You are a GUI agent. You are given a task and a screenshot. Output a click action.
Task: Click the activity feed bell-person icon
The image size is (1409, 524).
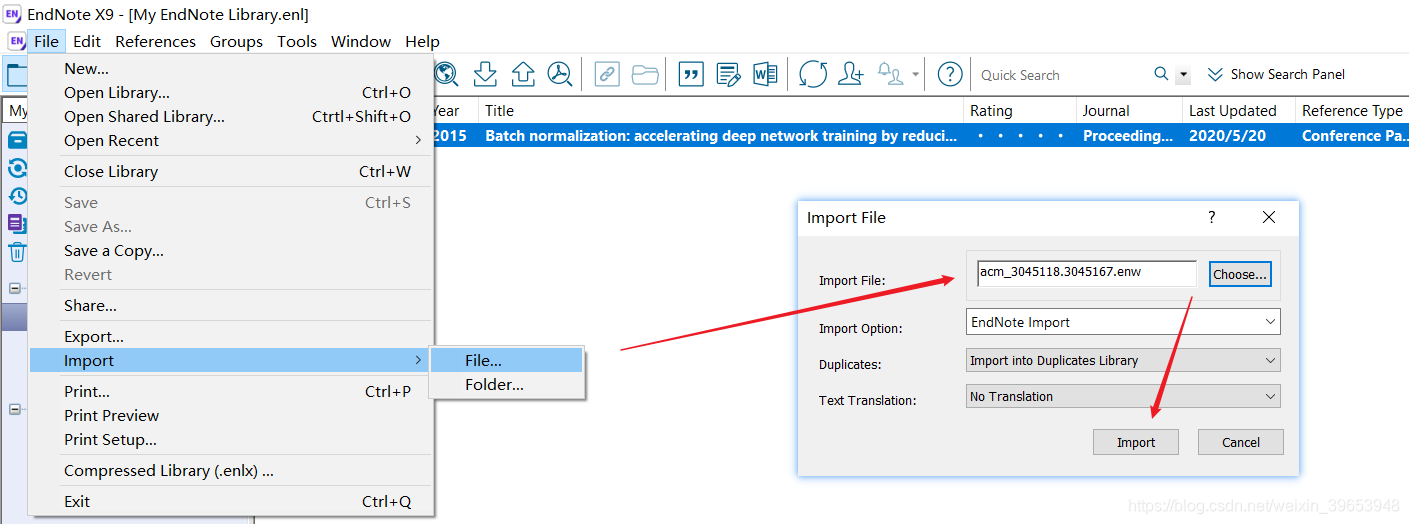point(890,74)
